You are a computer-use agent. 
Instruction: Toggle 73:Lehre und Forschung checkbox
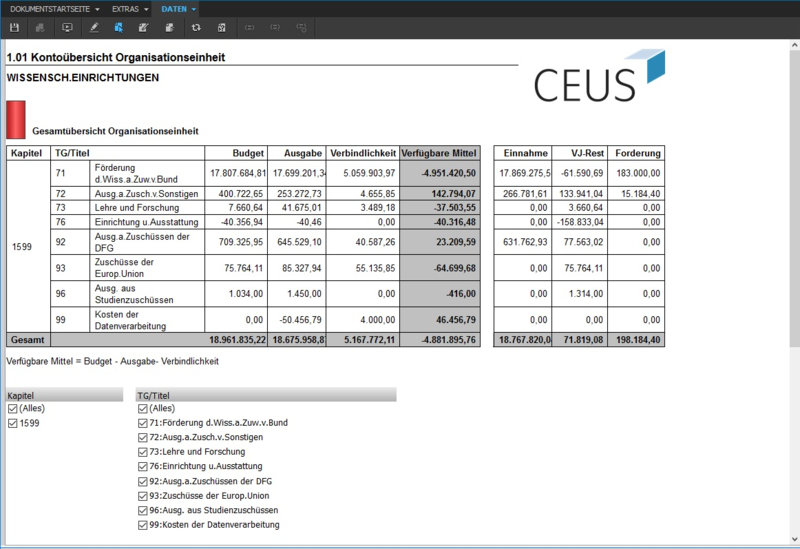point(142,452)
